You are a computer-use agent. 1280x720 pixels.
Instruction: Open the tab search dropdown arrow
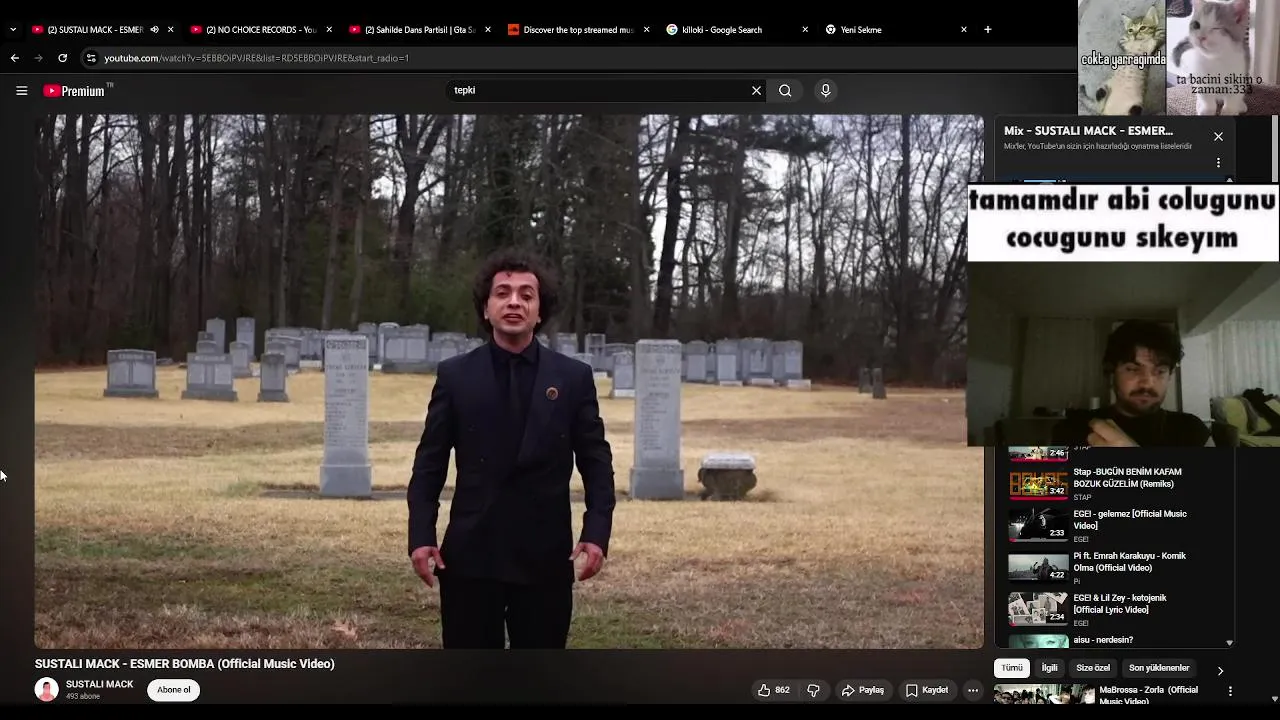(12, 29)
